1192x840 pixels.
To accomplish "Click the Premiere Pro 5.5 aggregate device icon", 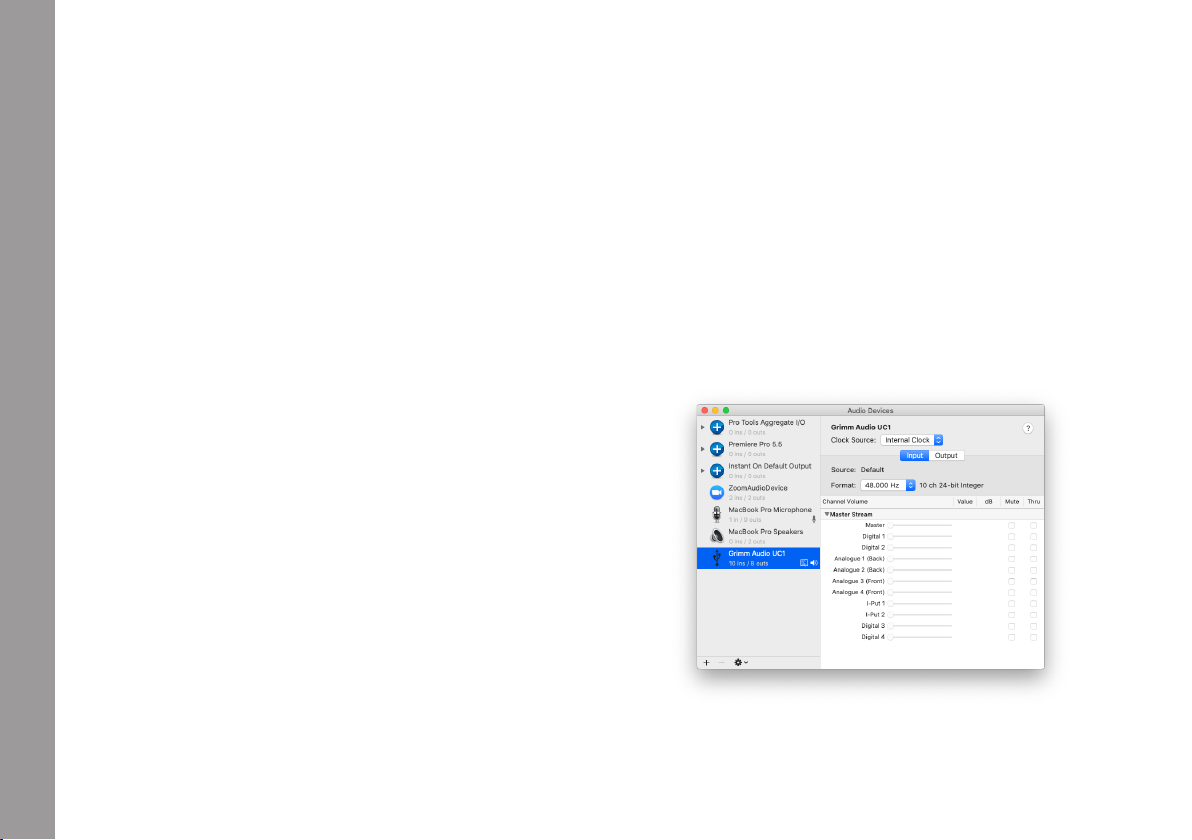I will [x=716, y=449].
